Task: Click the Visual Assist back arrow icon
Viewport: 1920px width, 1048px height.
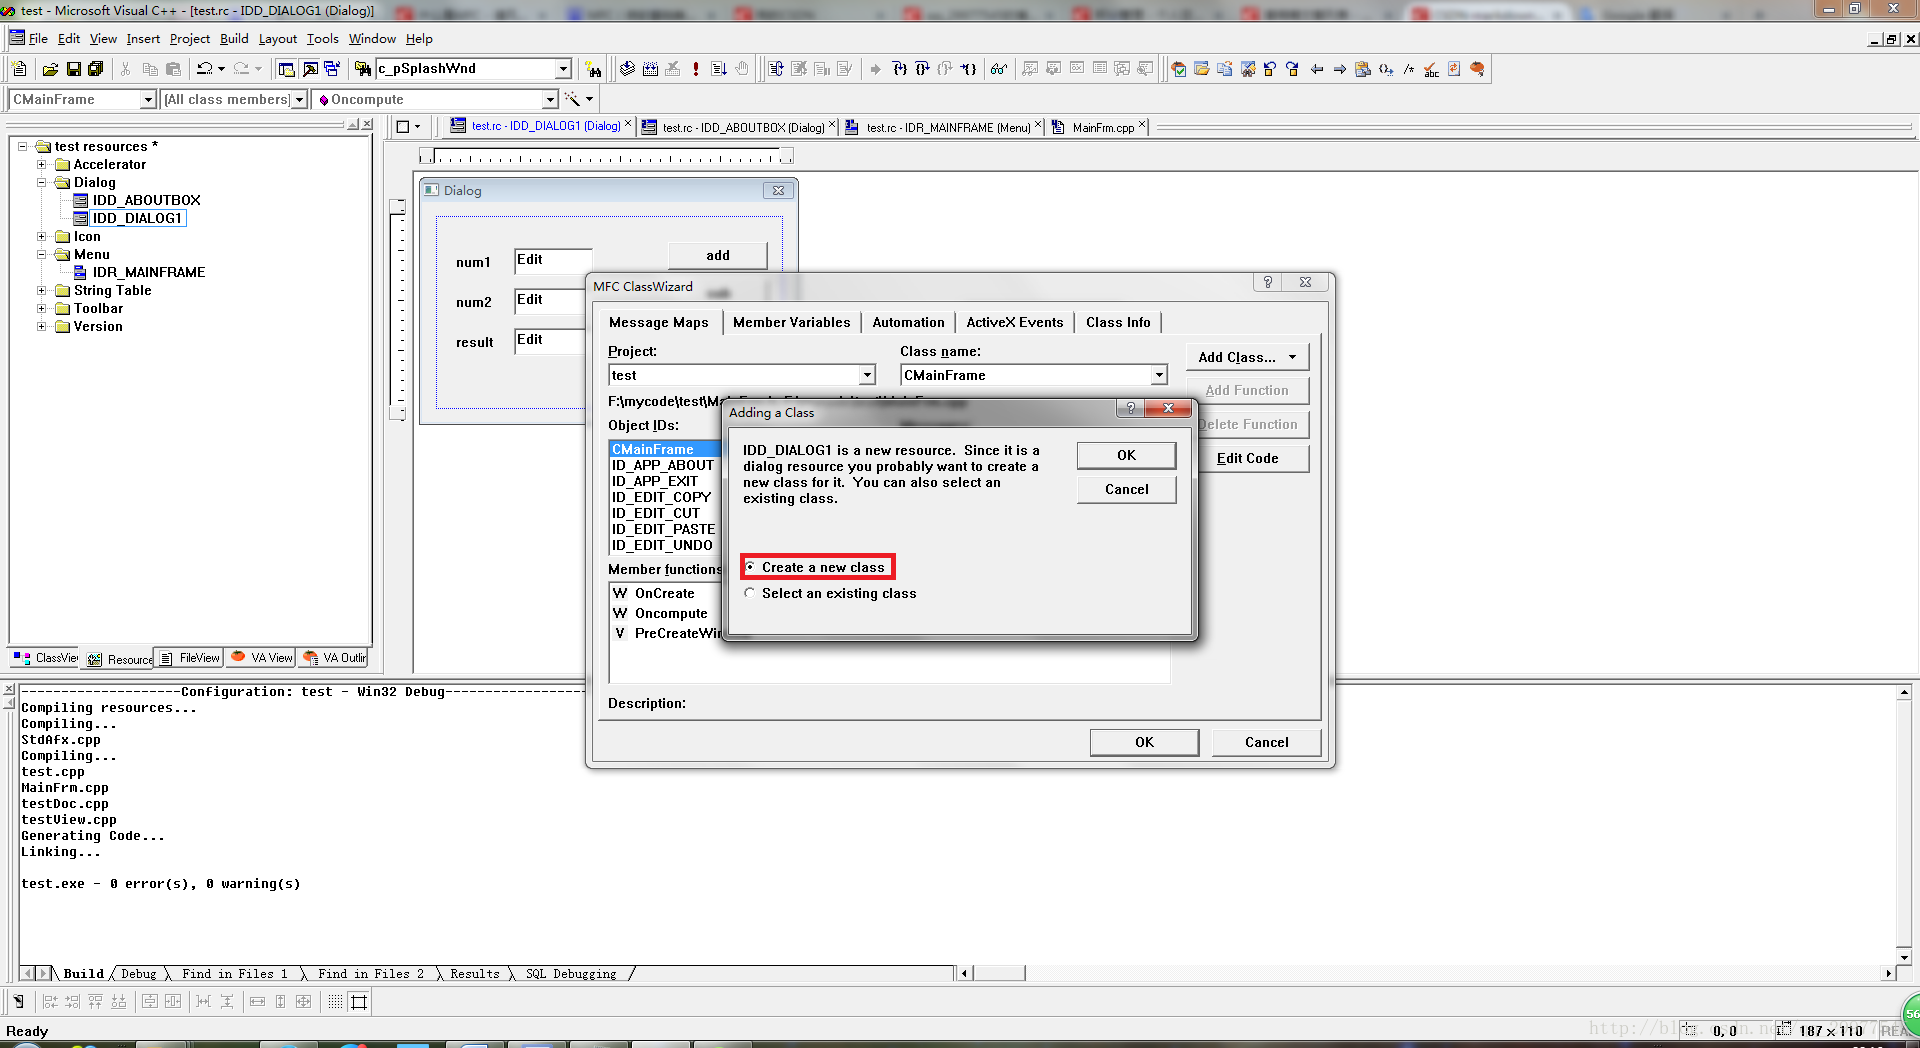Action: click(1317, 69)
